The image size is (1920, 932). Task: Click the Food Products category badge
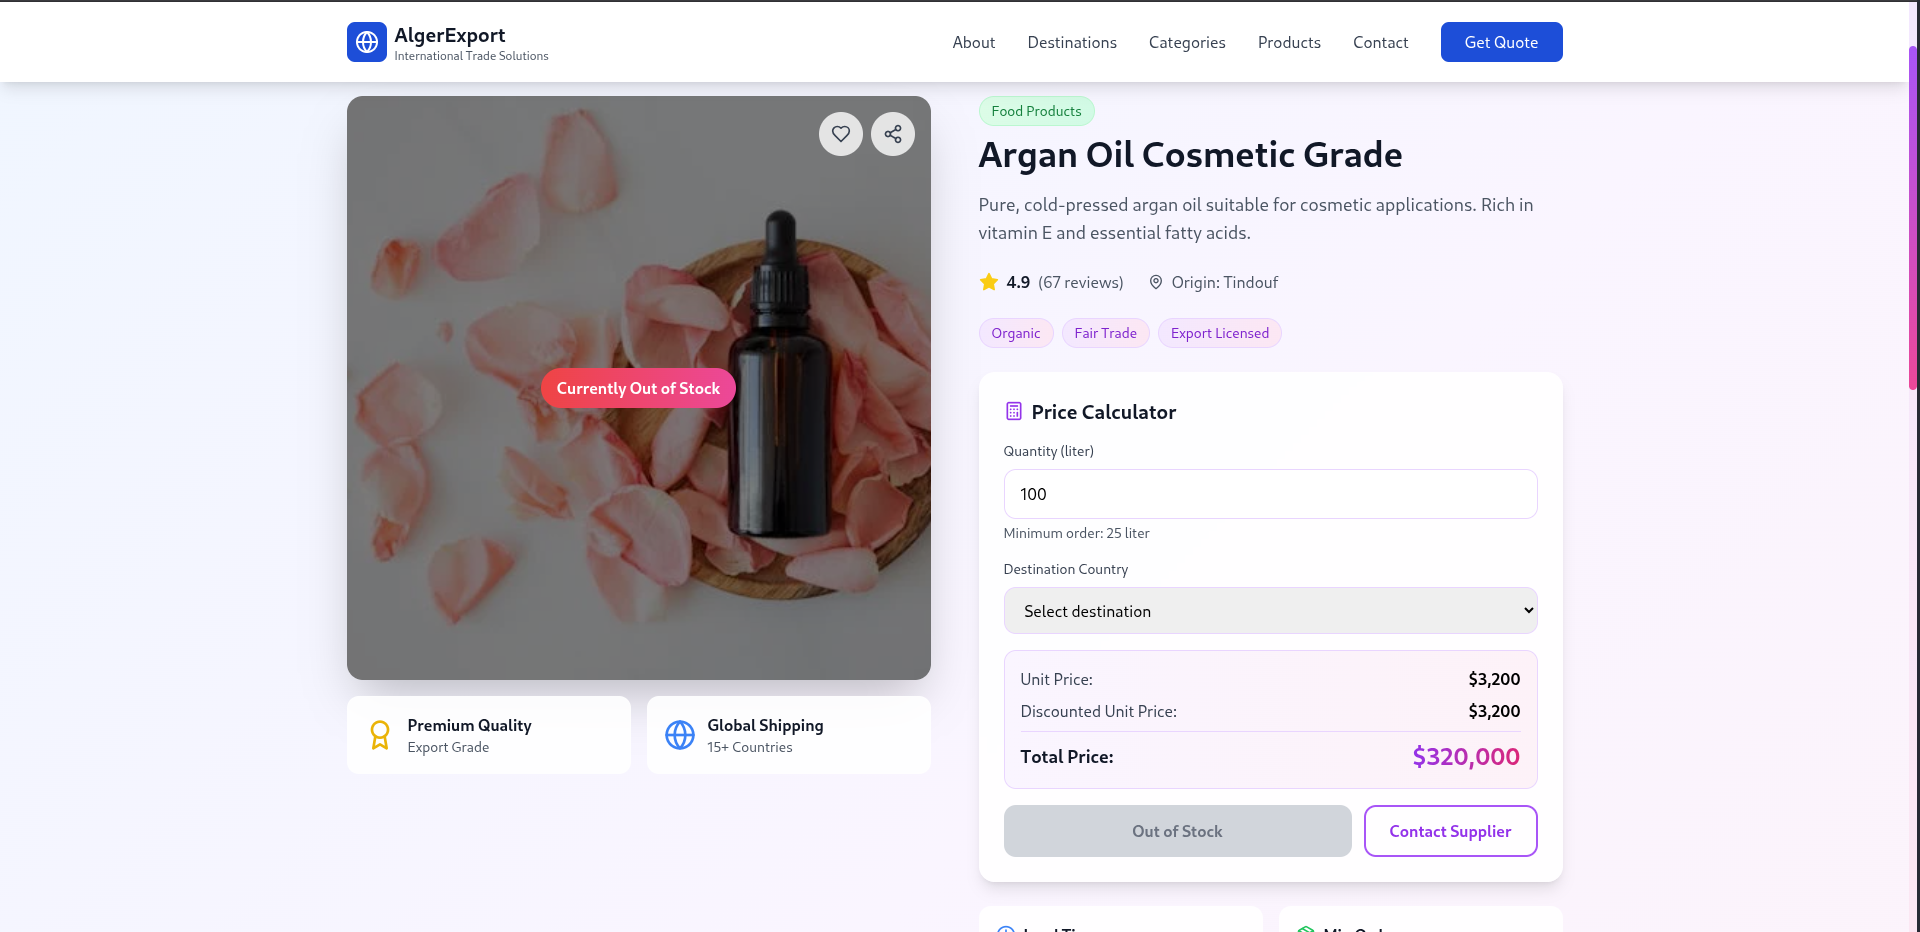point(1036,111)
